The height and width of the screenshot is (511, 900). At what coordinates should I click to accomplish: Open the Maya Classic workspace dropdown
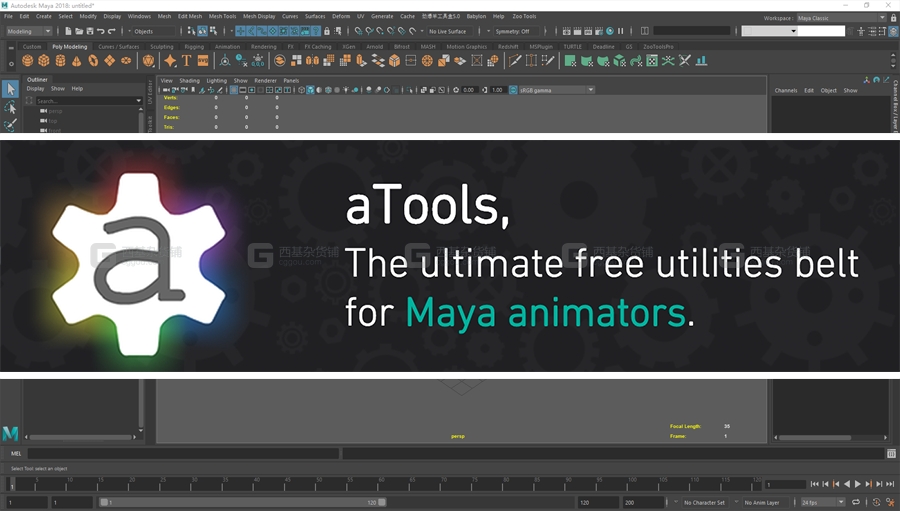tap(841, 18)
